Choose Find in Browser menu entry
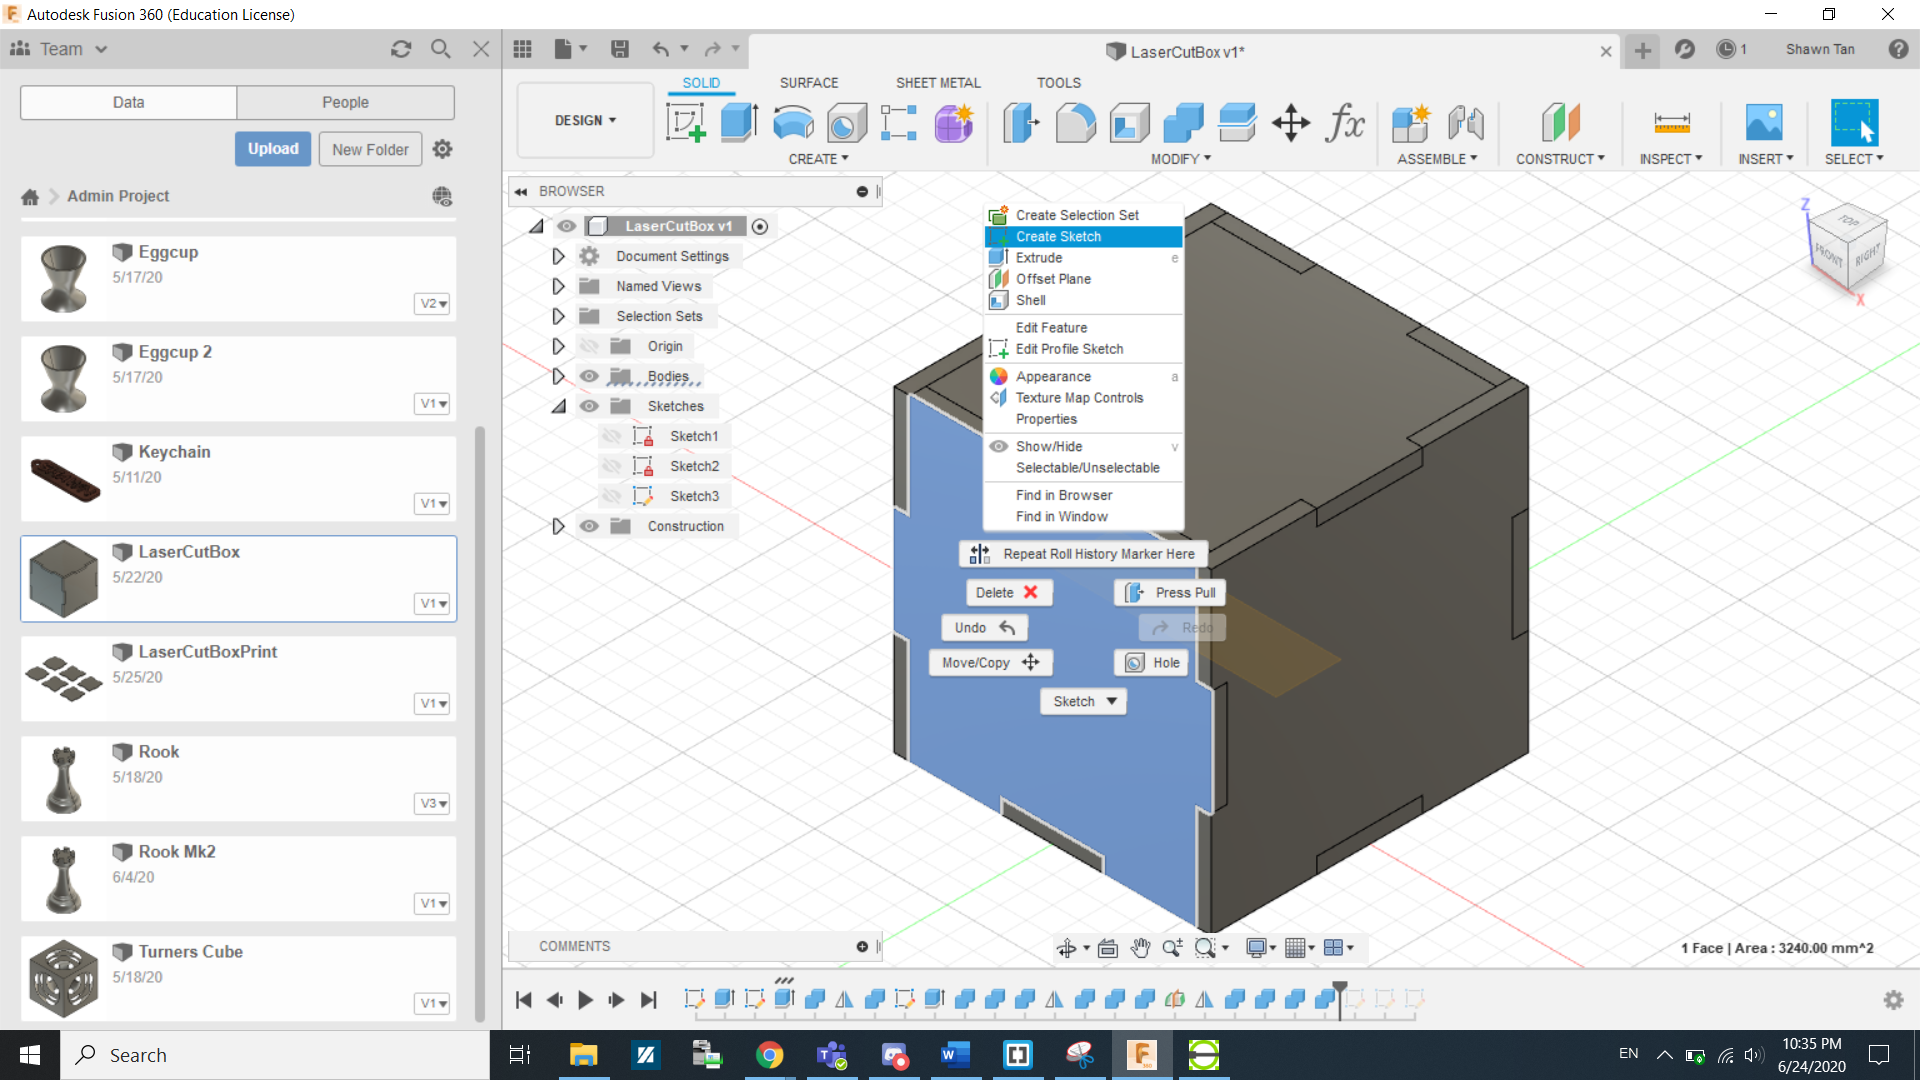 (1083, 495)
